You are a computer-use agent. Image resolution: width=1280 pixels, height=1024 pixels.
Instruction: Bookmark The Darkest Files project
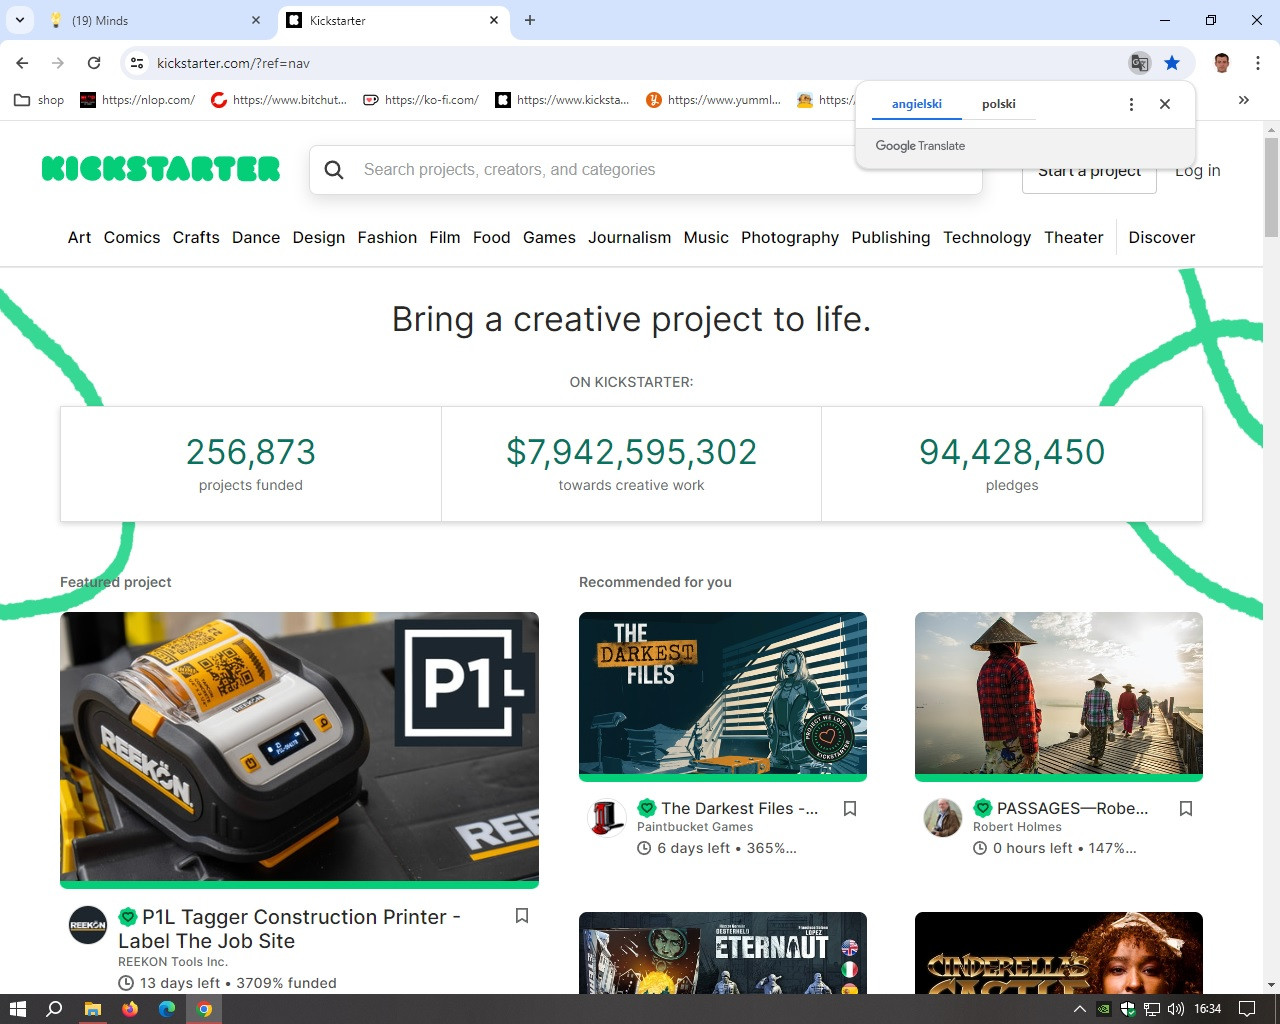(x=850, y=808)
